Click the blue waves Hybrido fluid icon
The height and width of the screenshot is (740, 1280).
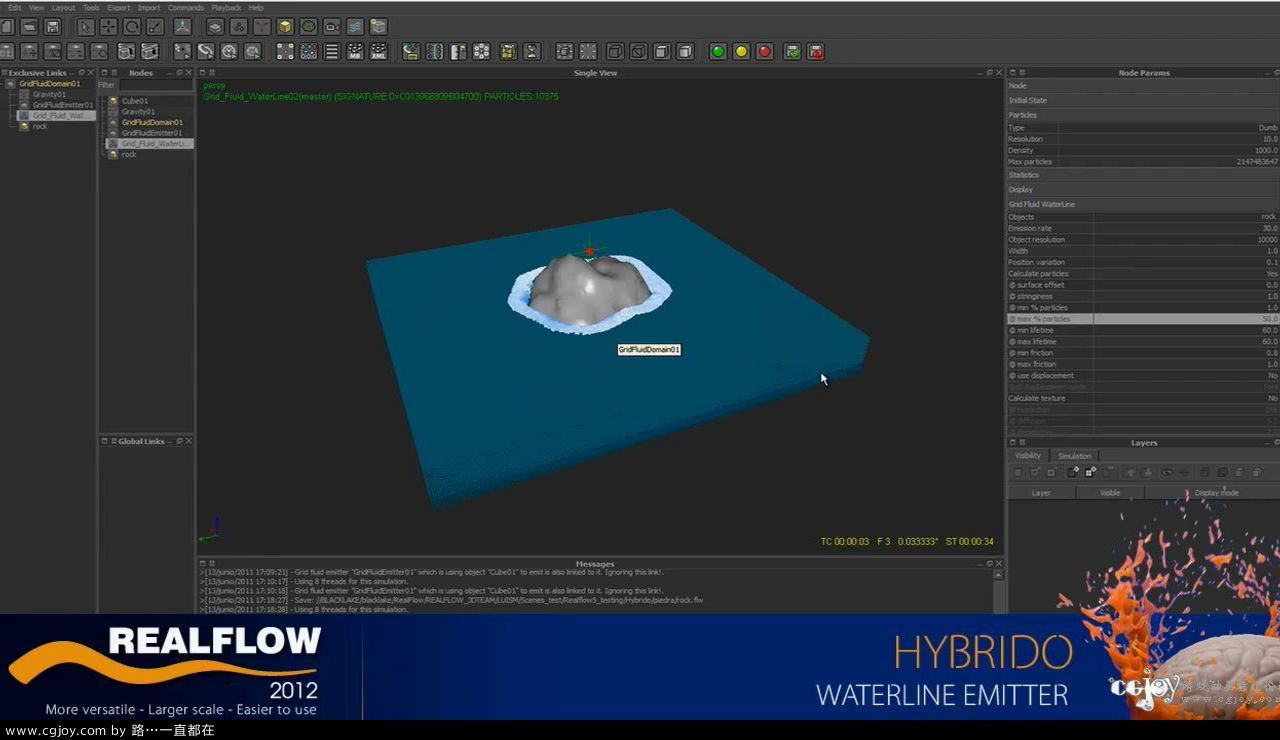tap(355, 27)
